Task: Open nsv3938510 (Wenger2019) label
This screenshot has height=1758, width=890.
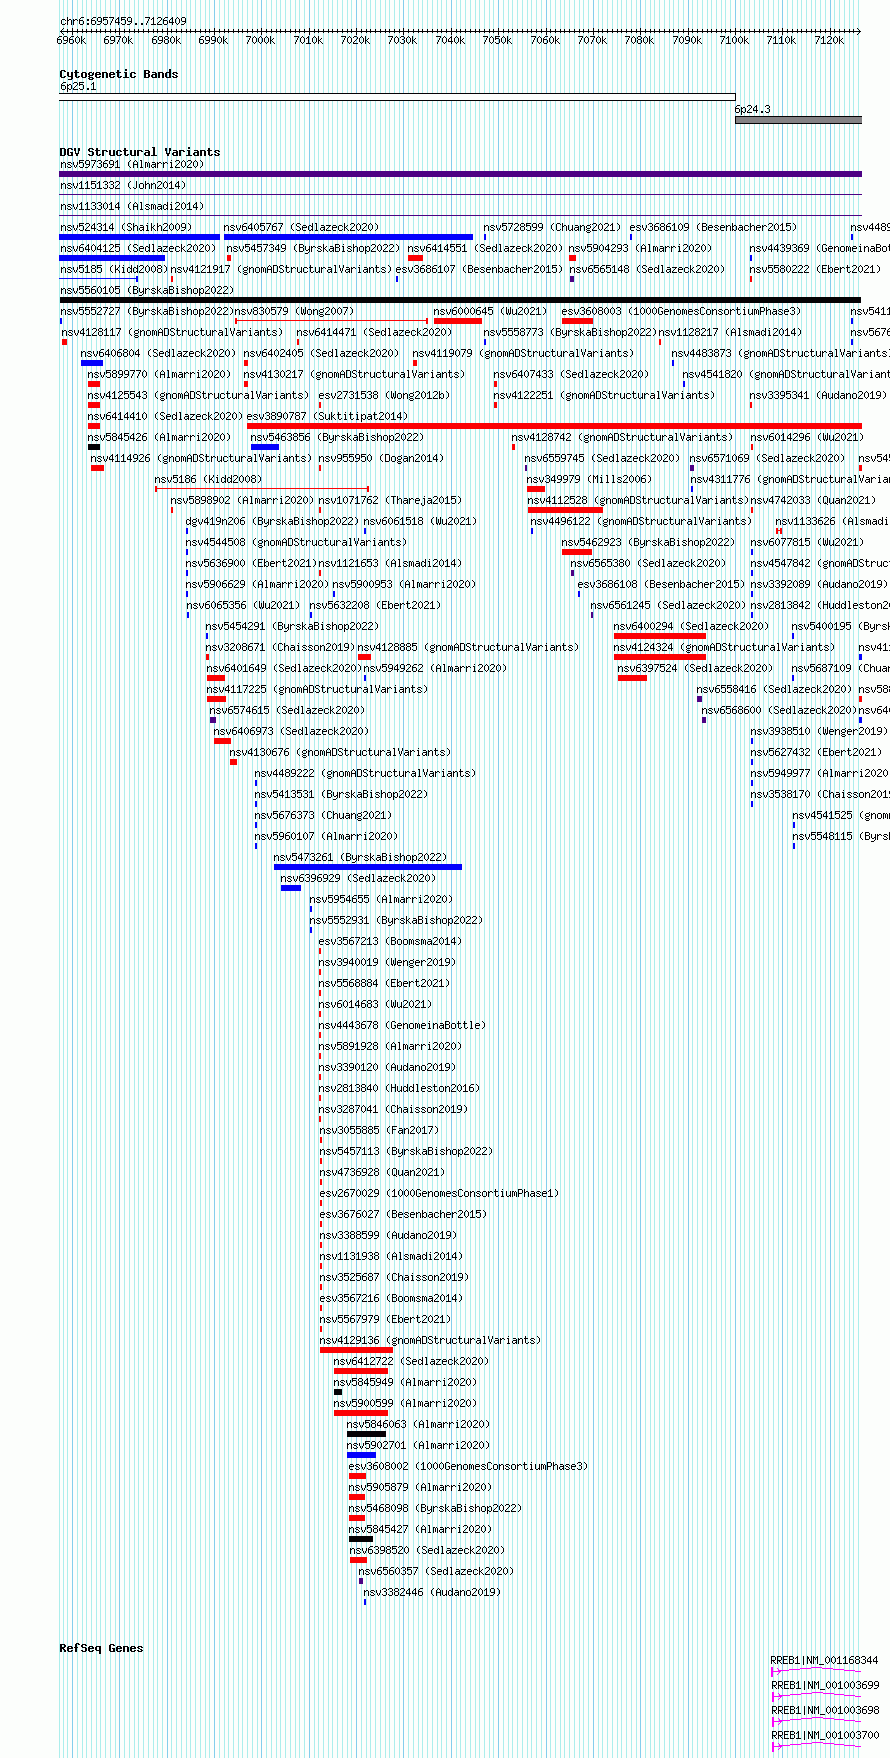Action: (x=818, y=731)
